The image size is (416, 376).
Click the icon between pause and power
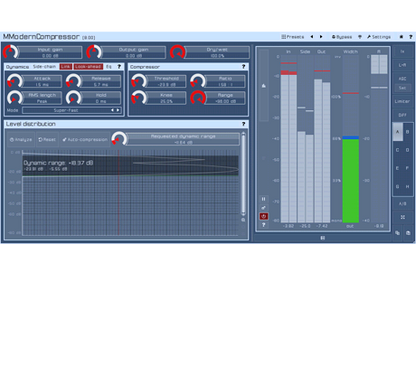point(264,208)
